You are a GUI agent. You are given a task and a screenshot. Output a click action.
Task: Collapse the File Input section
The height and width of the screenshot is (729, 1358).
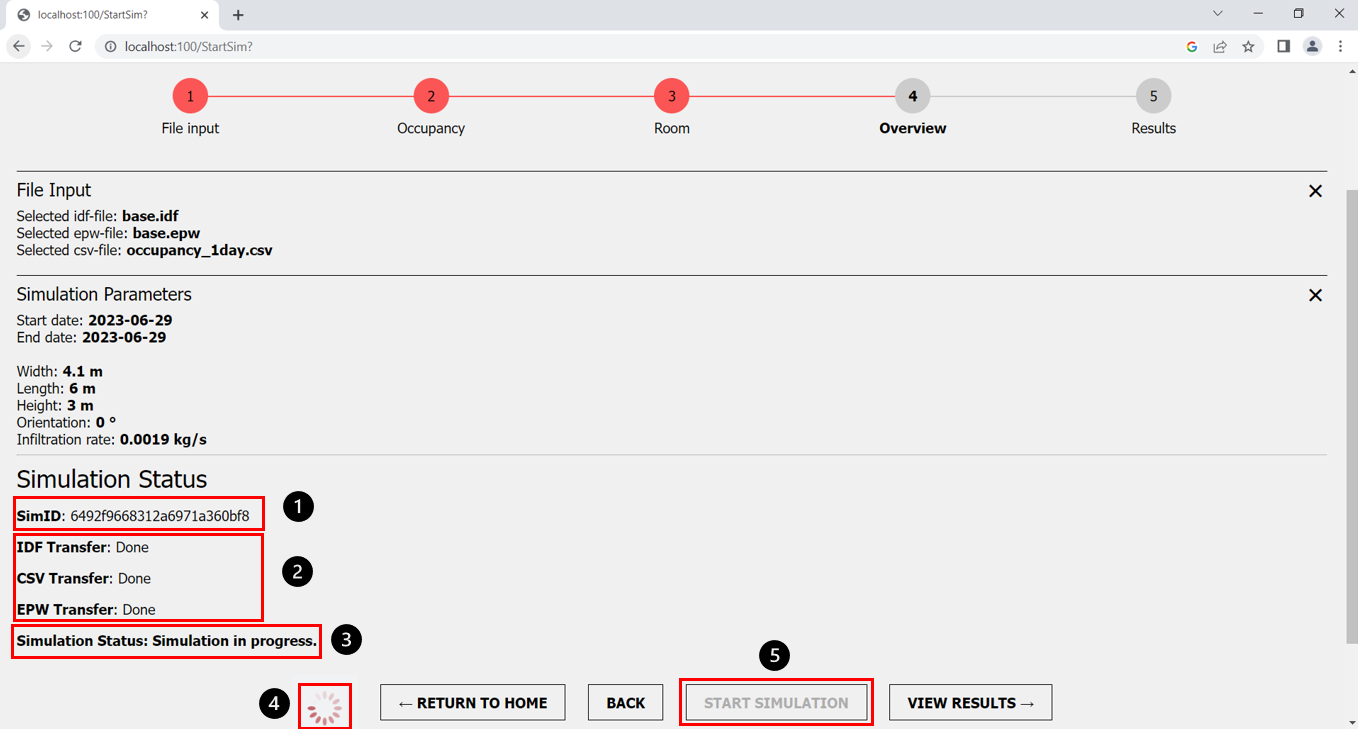click(x=1315, y=191)
